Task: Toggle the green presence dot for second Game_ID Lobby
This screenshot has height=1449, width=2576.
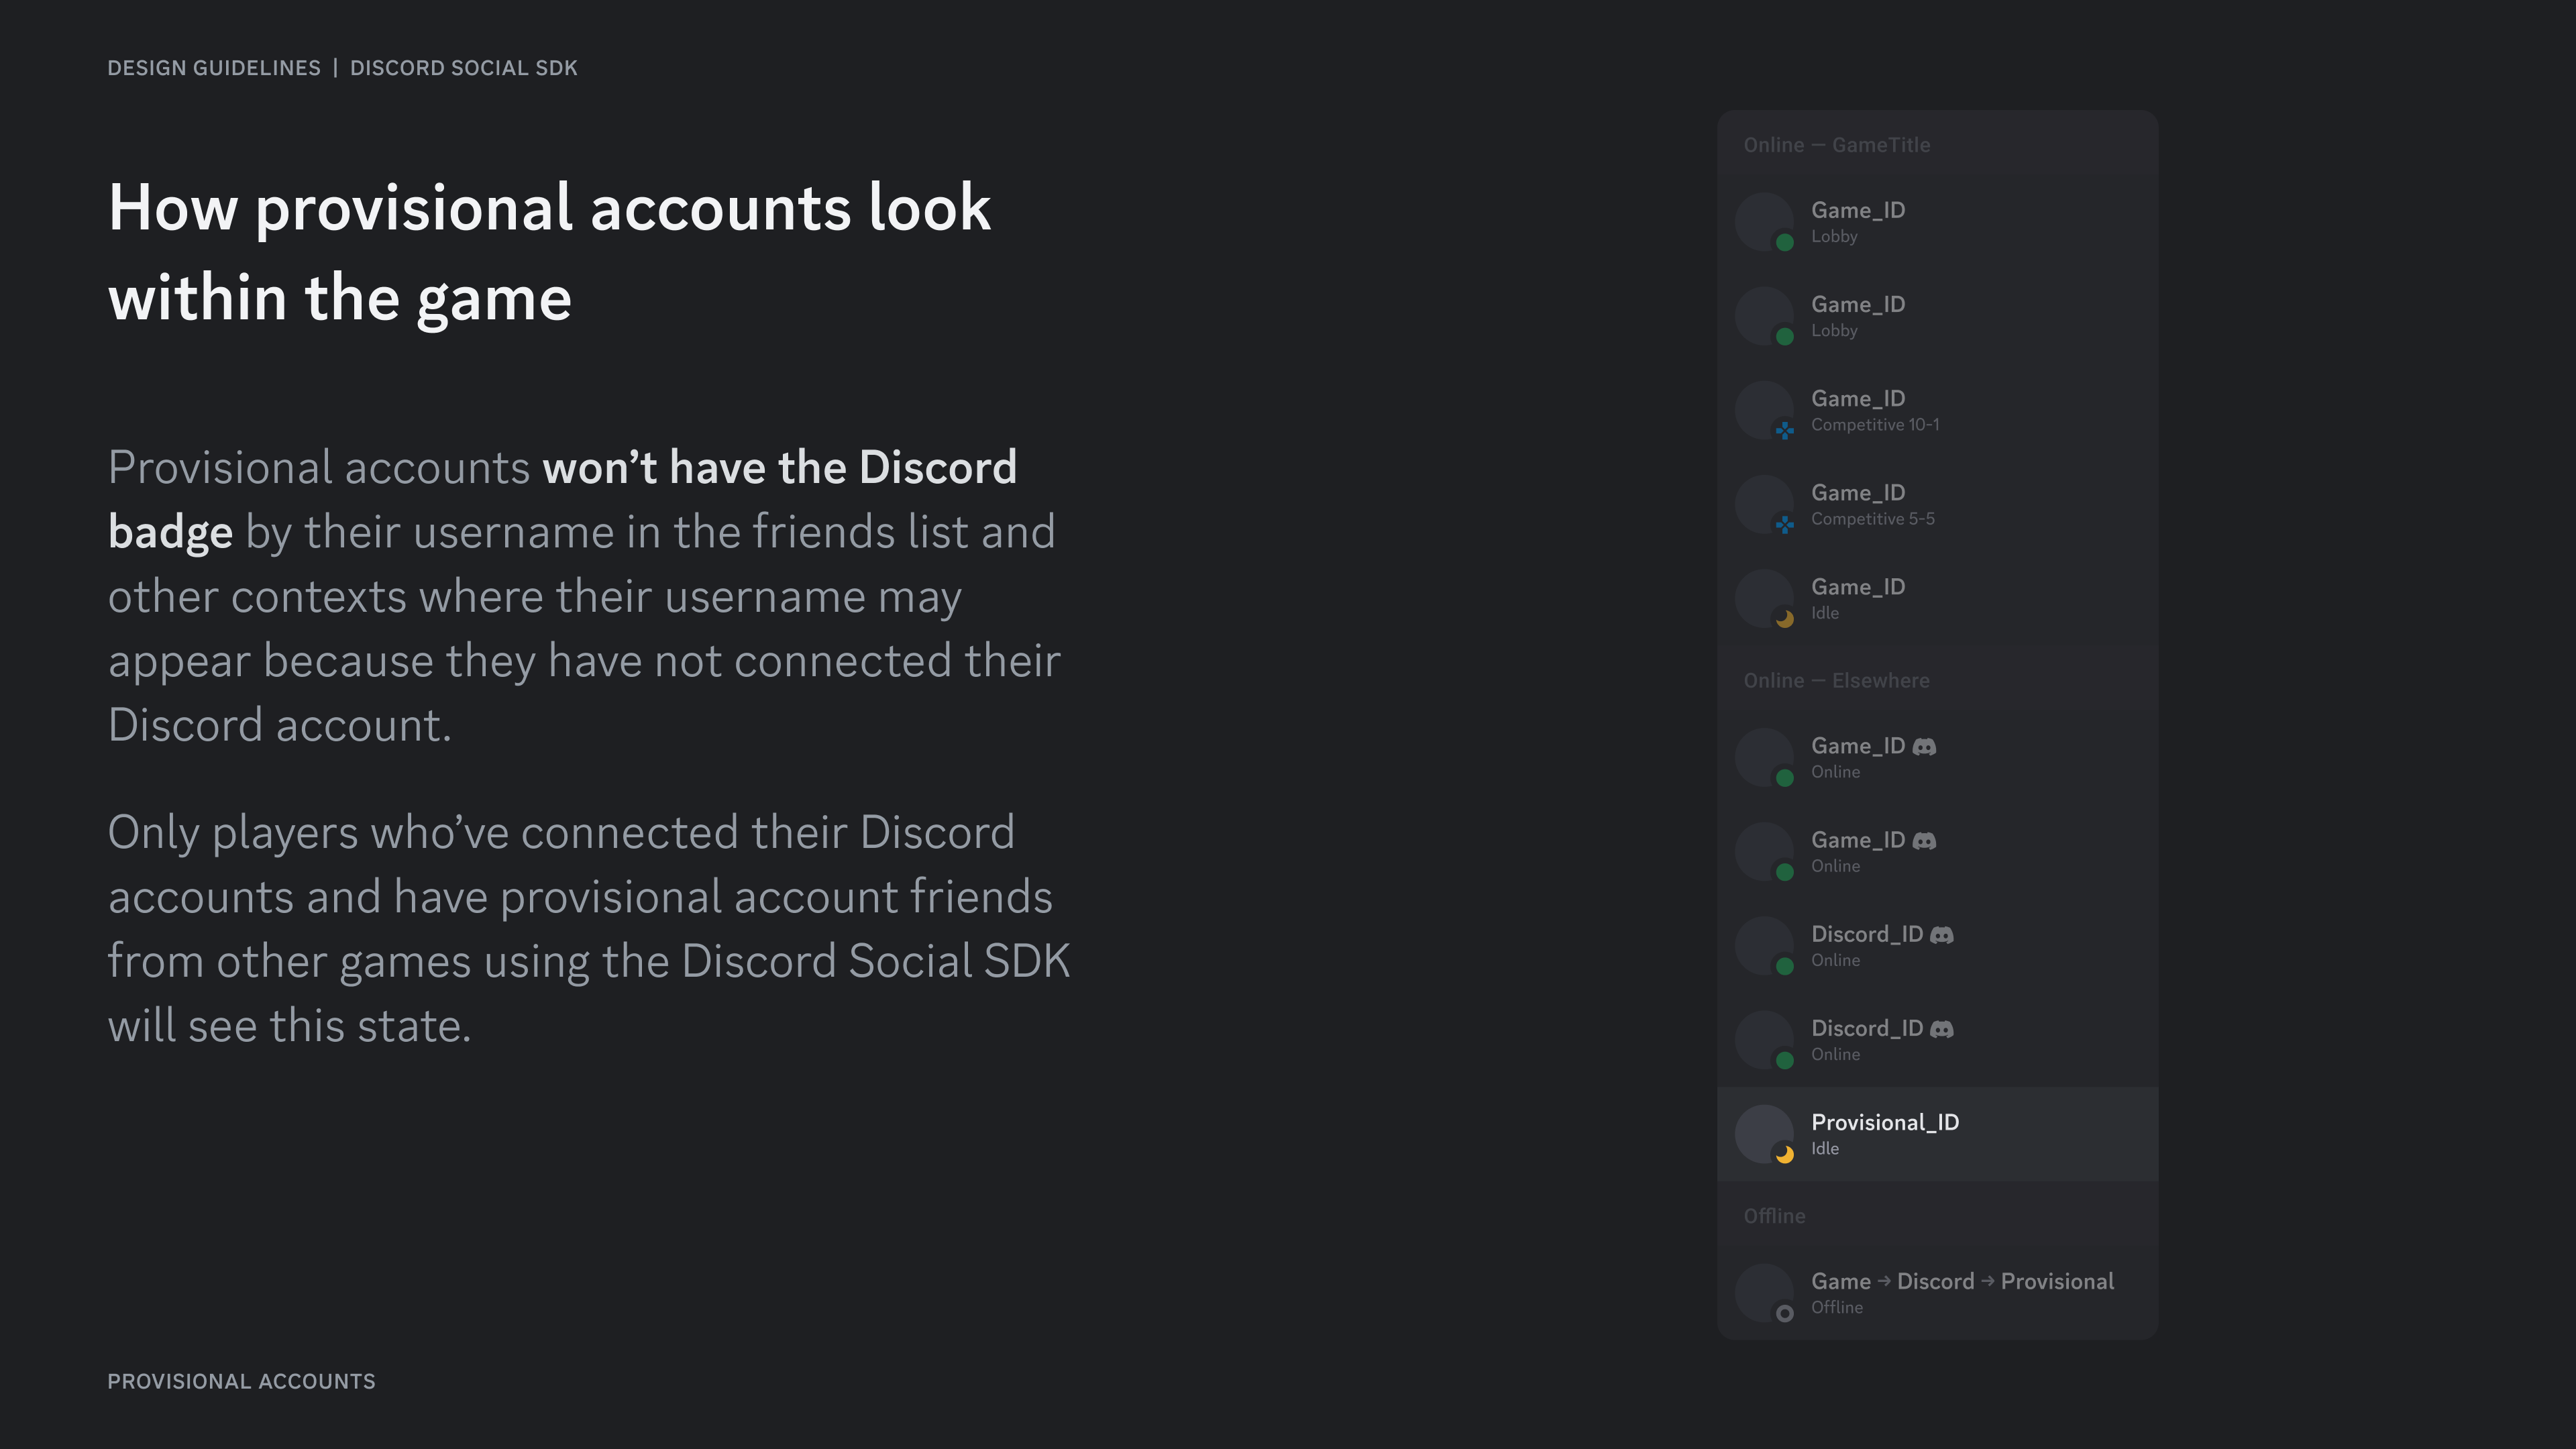Action: [x=1784, y=337]
